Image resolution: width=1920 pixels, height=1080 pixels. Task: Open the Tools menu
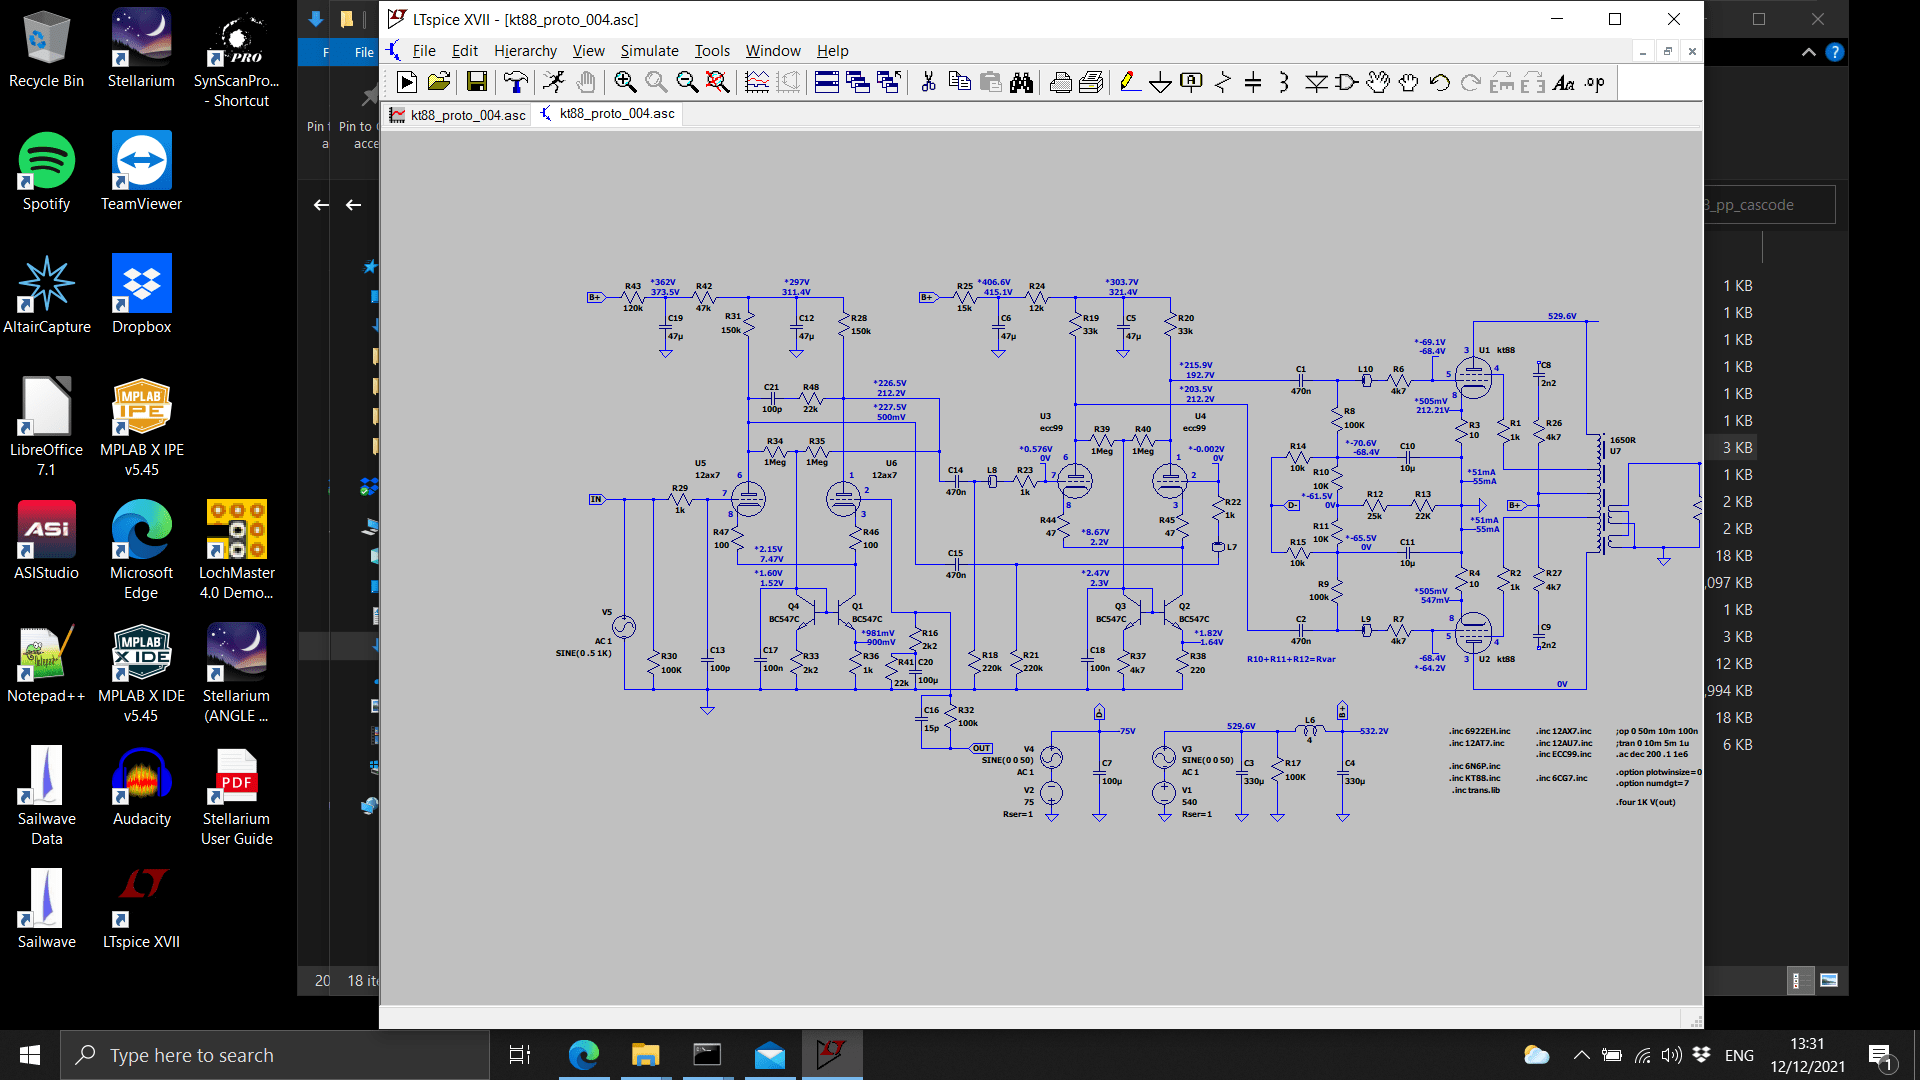click(x=712, y=51)
